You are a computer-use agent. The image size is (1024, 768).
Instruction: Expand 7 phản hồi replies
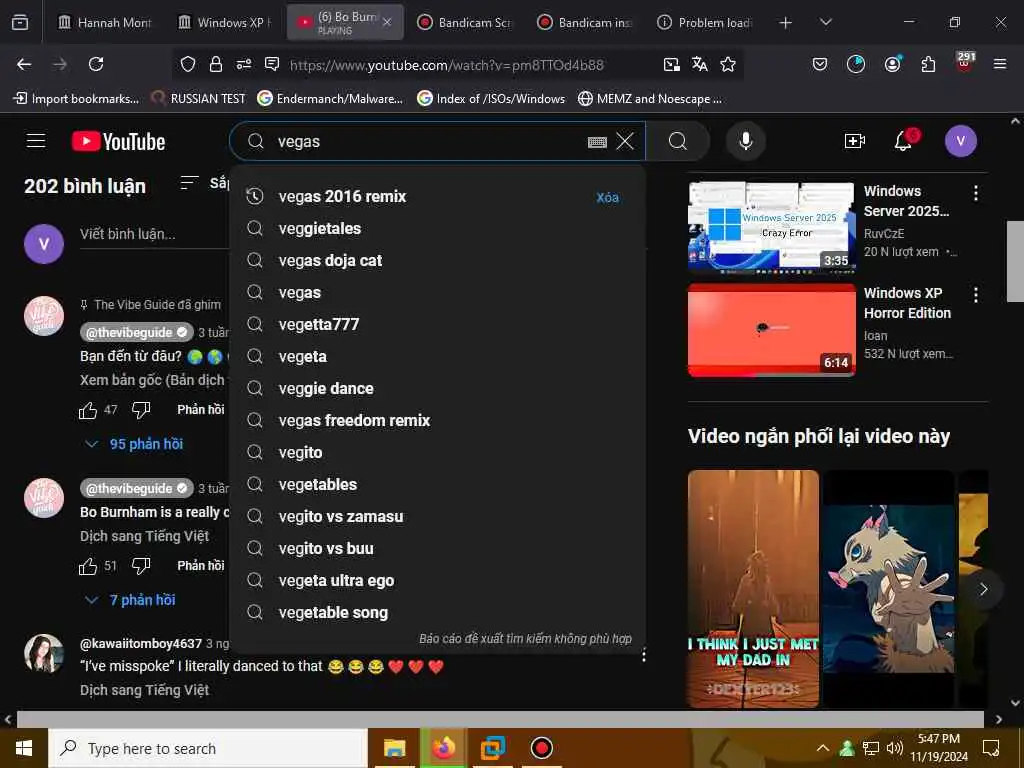point(131,600)
